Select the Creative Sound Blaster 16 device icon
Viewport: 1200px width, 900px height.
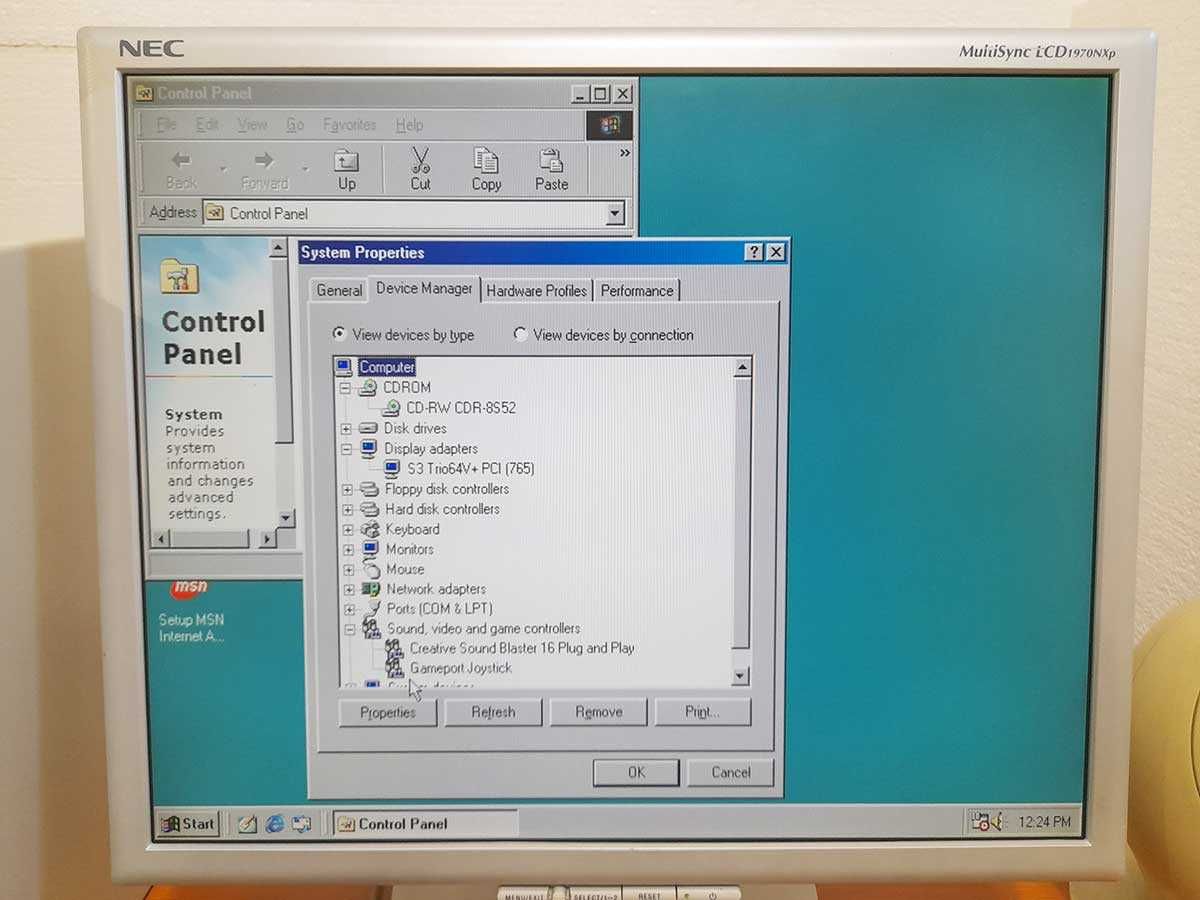coord(394,648)
